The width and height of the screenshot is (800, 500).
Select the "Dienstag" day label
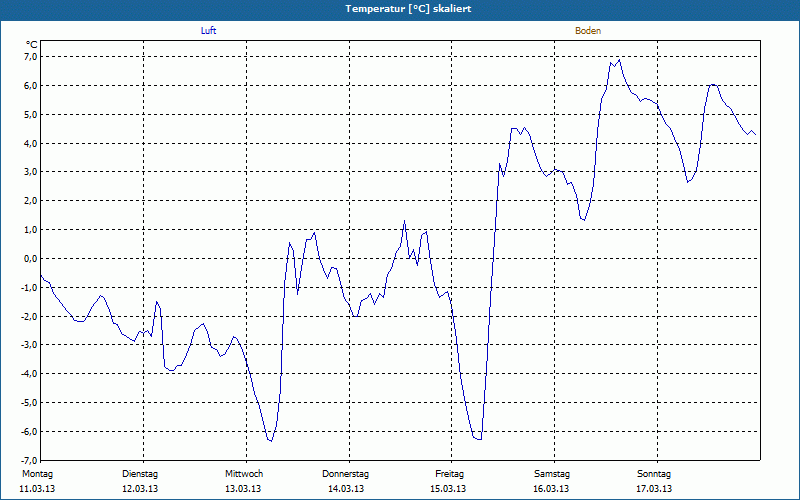(x=140, y=474)
